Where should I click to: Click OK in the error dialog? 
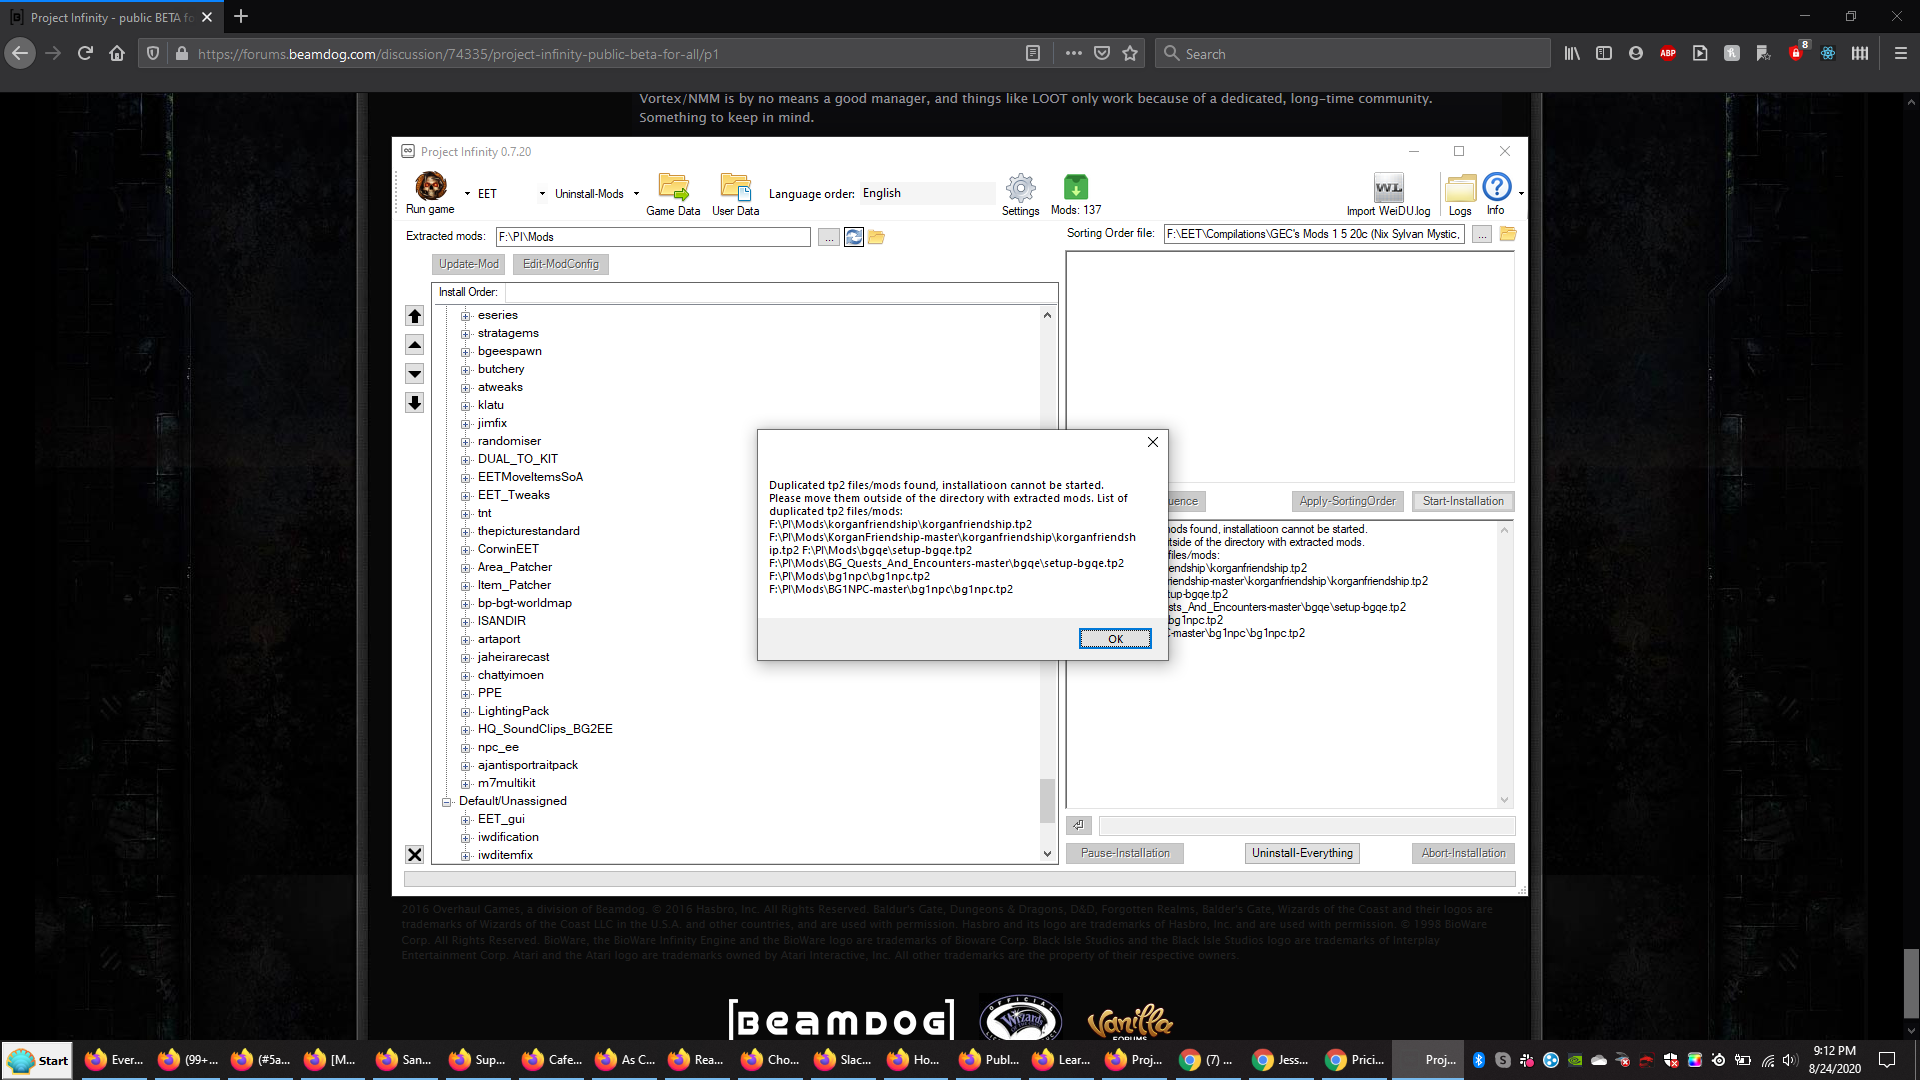coord(1115,639)
